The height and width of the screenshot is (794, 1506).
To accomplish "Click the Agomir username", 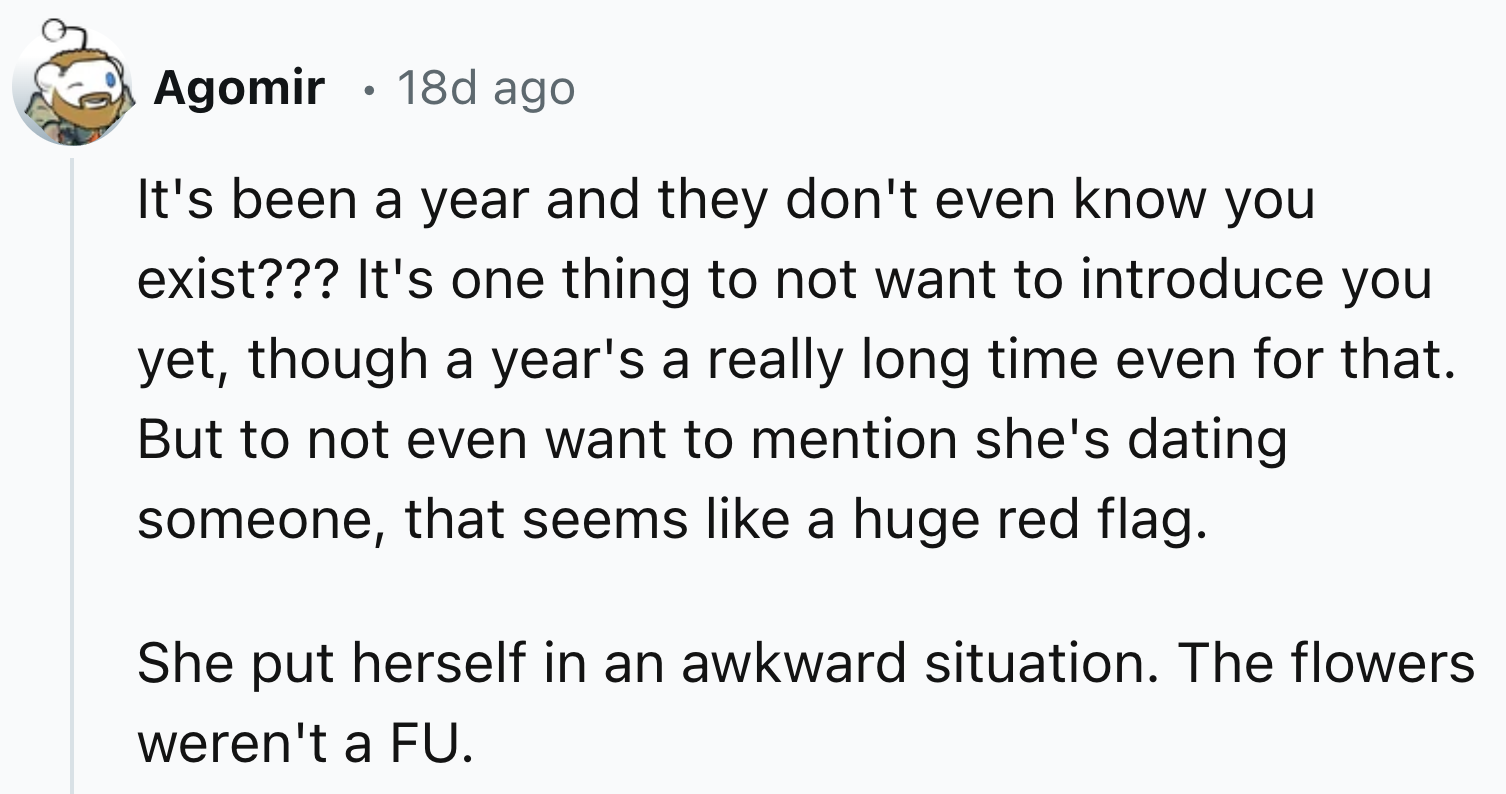I will tap(239, 90).
